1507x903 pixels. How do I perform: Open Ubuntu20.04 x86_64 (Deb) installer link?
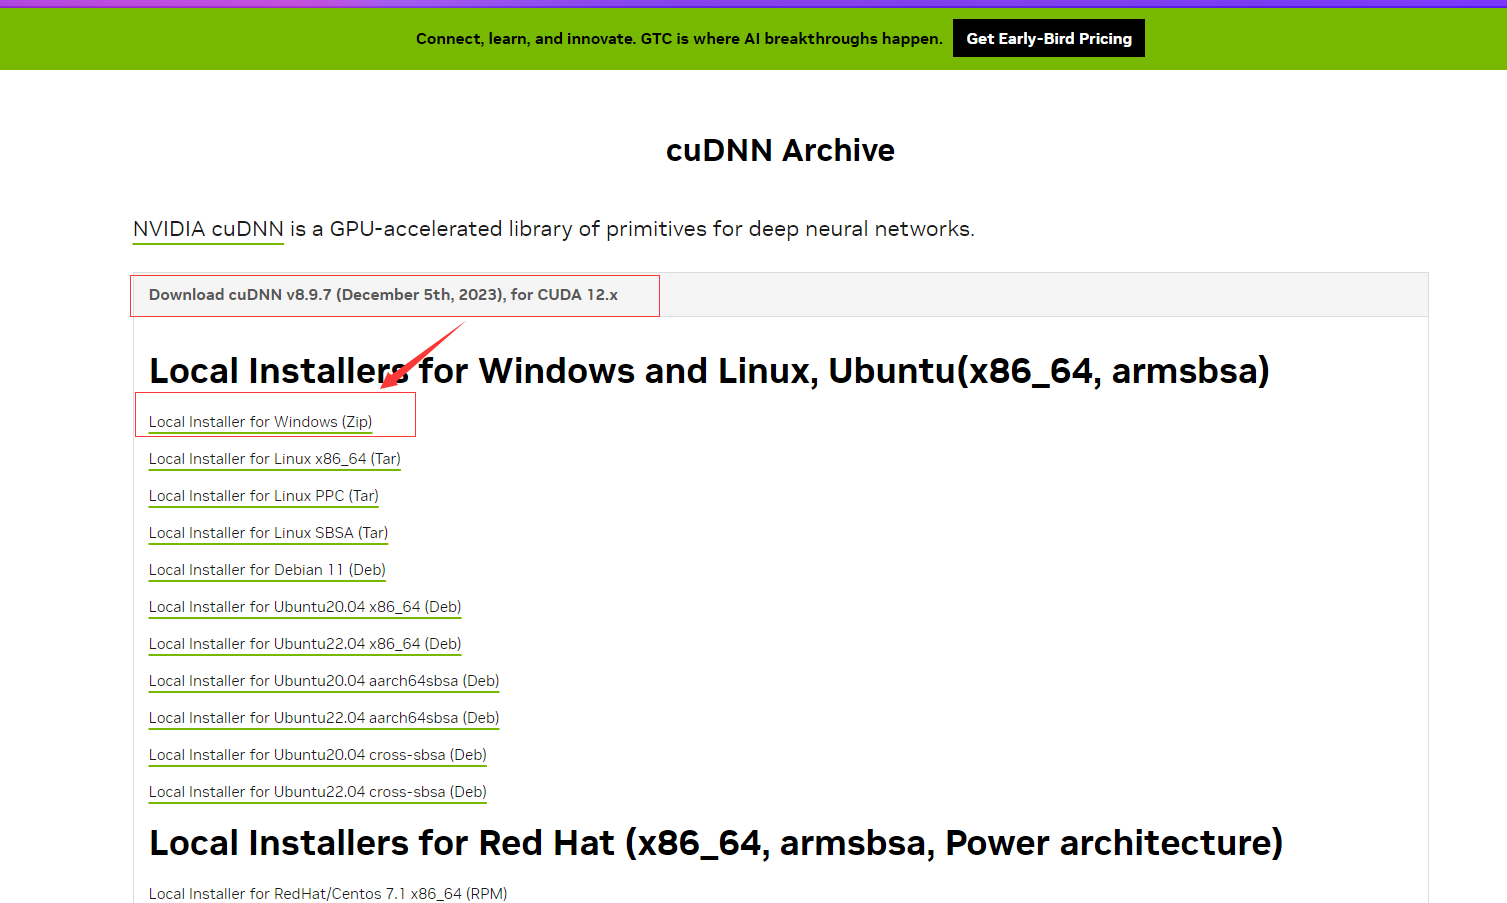305,607
